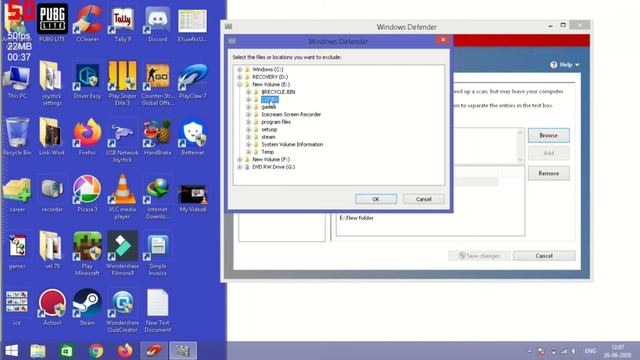Viewport: 640px width, 360px height.
Task: Click the ENG language indicator in the tray
Action: [590, 351]
